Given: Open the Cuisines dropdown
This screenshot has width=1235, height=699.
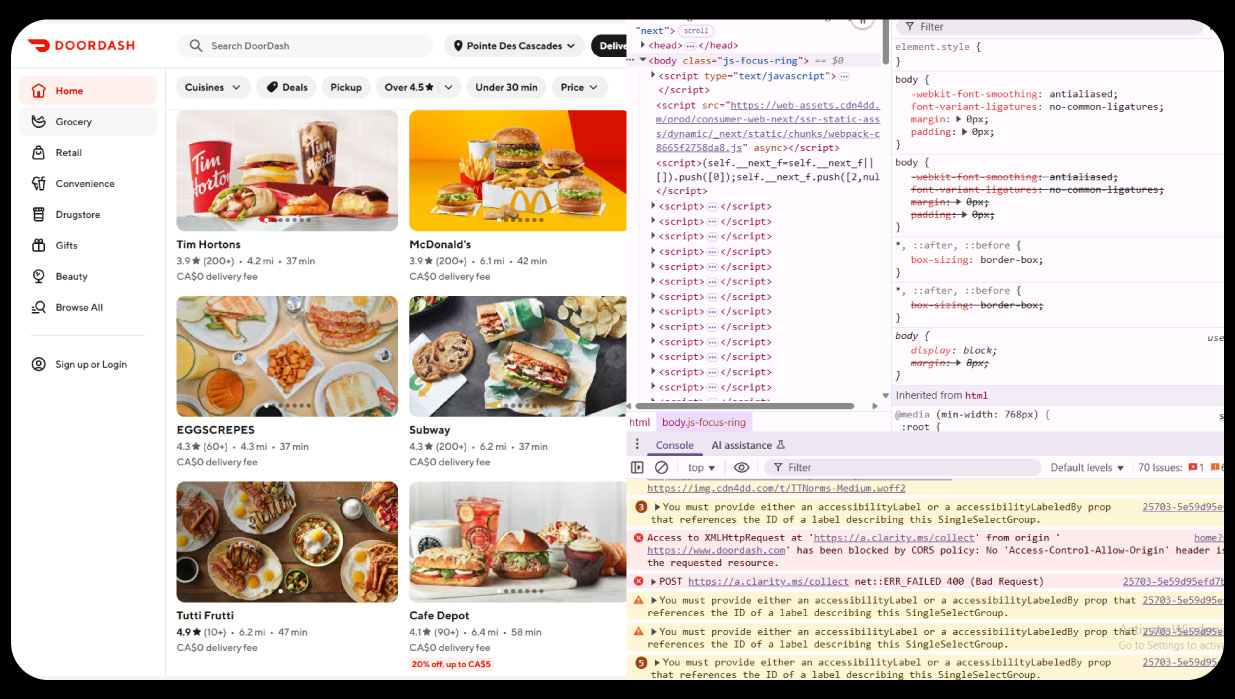Looking at the screenshot, I should click(x=213, y=88).
